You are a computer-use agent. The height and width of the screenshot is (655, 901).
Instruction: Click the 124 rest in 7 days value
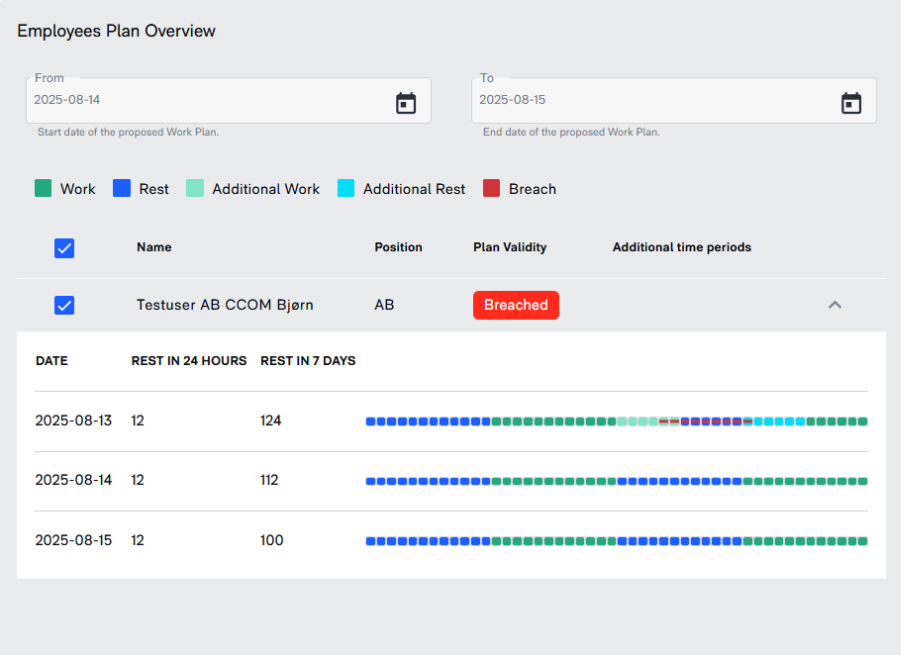click(271, 421)
